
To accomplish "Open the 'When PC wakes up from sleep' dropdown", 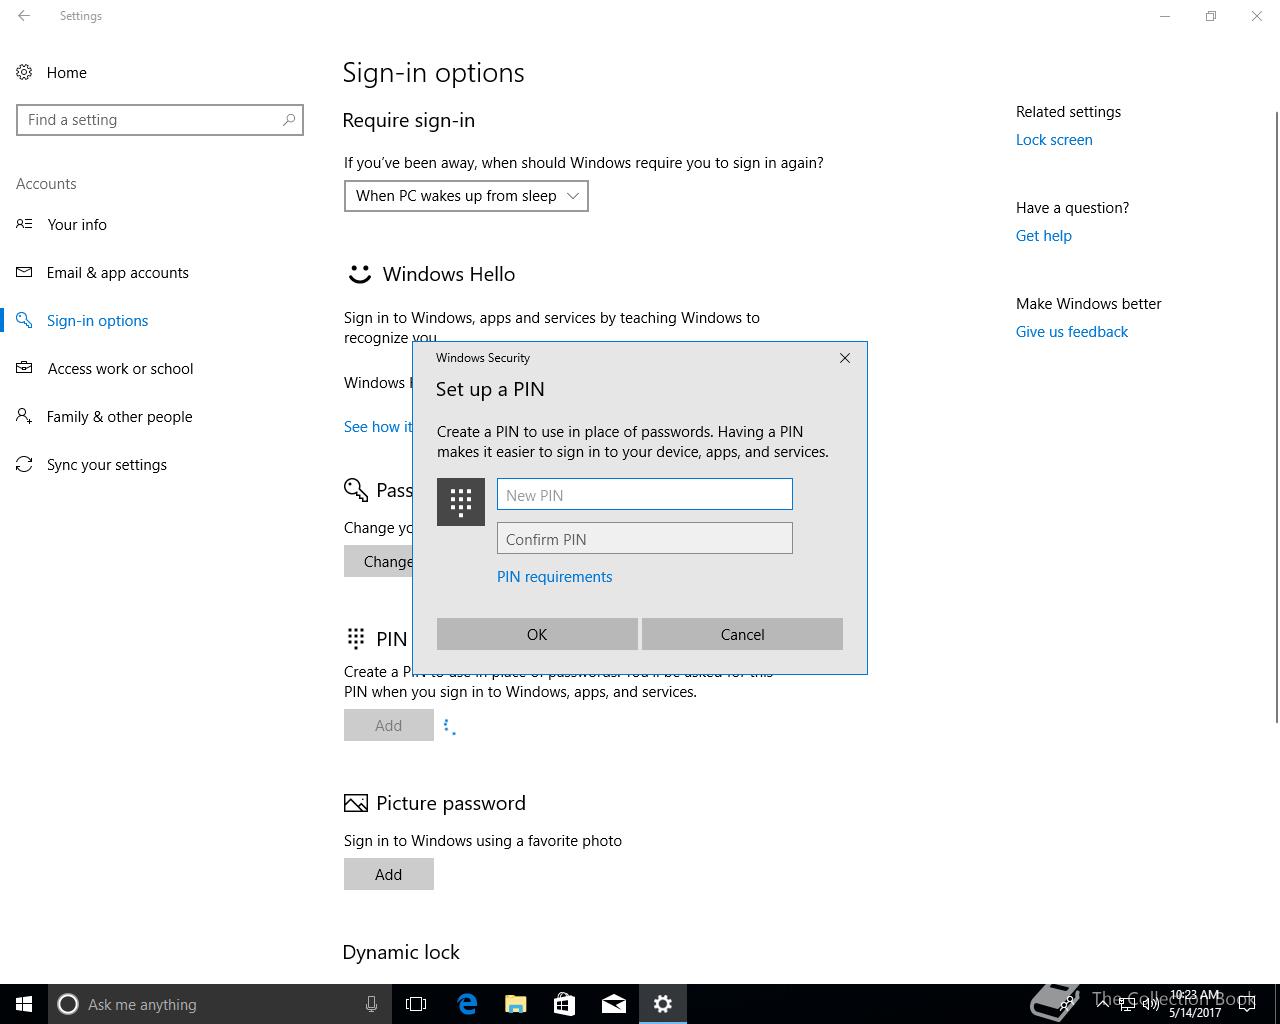I will [466, 196].
